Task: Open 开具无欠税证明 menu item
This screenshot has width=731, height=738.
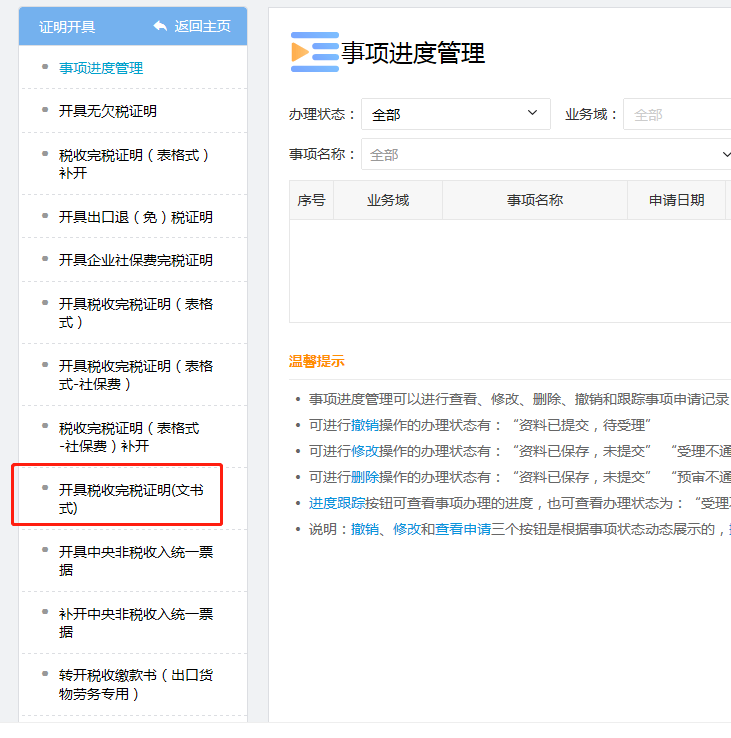Action: pos(108,111)
